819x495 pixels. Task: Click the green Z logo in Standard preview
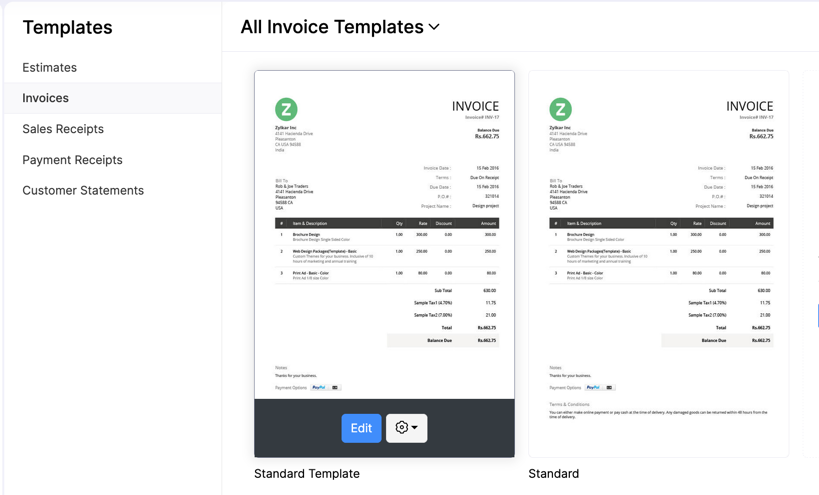coord(560,109)
